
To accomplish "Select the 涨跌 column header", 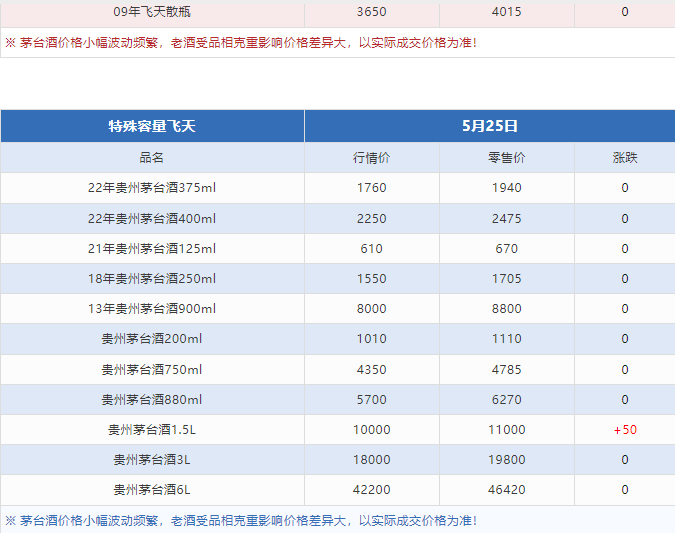I will [625, 158].
